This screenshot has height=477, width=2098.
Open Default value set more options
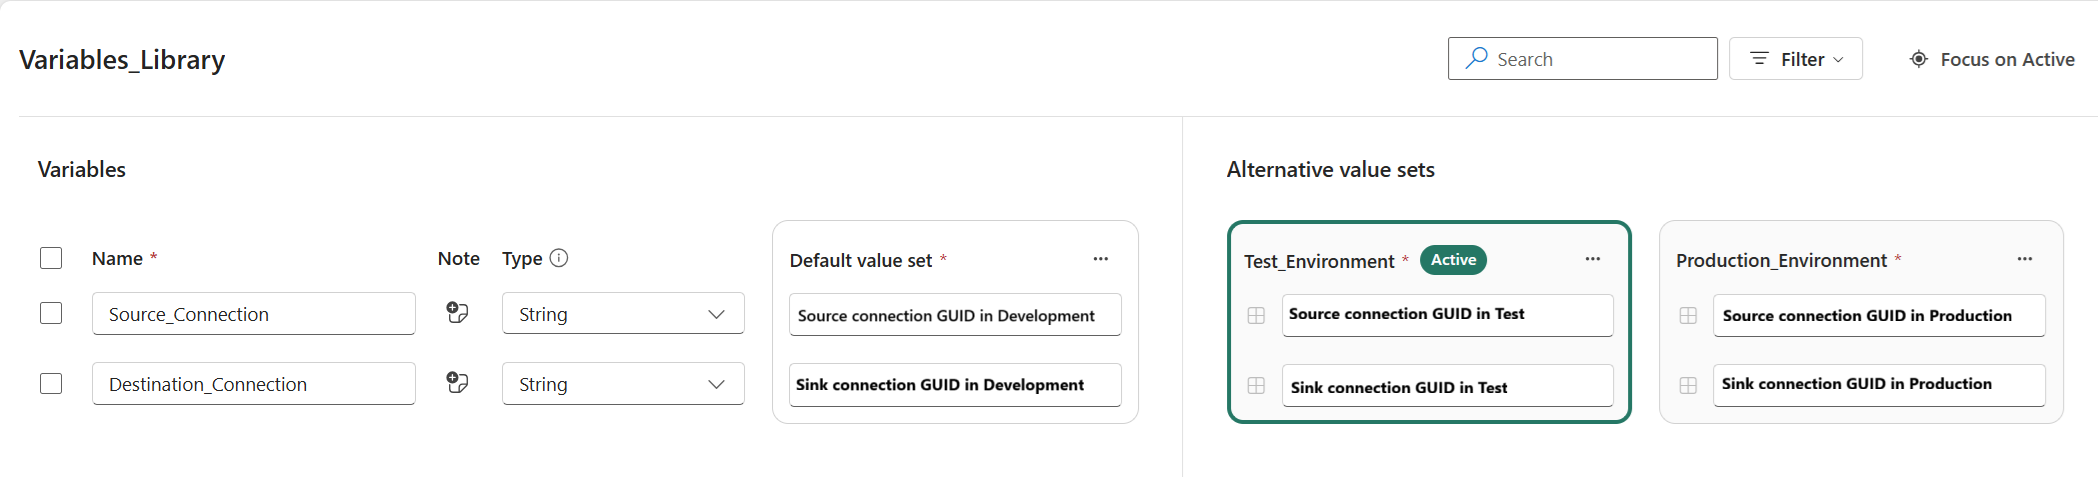(x=1100, y=259)
